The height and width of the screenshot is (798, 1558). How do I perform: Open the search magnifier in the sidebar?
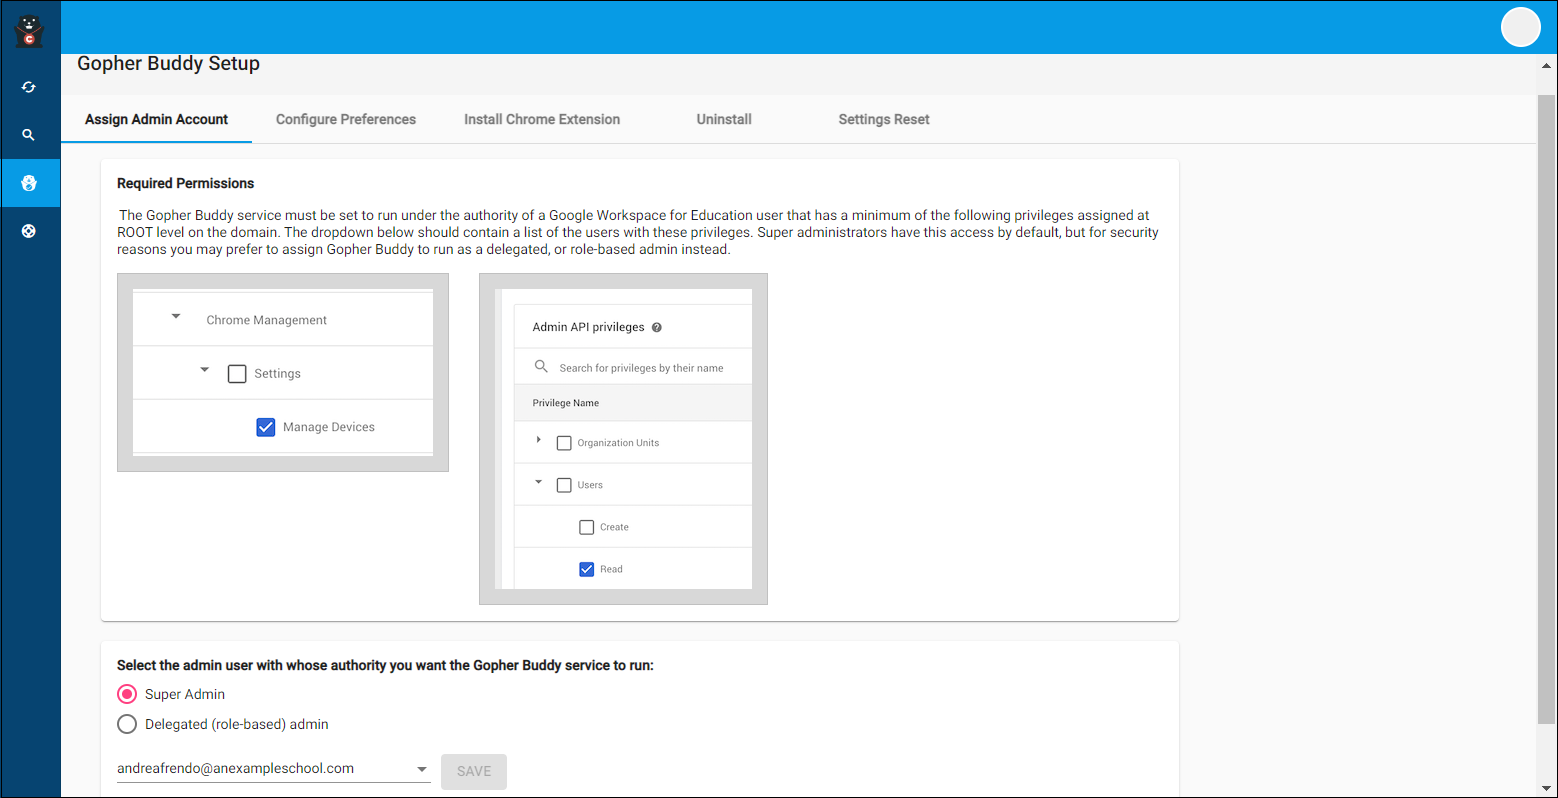[29, 135]
